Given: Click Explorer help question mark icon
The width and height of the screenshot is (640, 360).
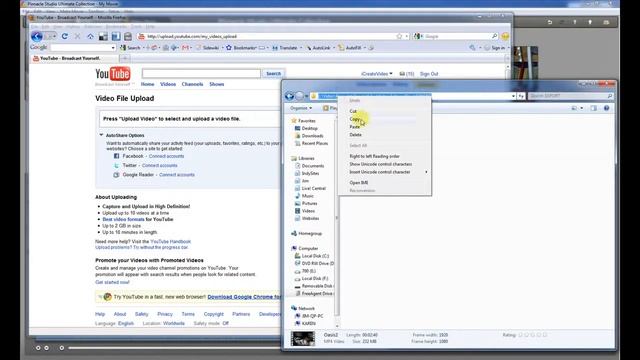Looking at the screenshot, I should (x=606, y=108).
